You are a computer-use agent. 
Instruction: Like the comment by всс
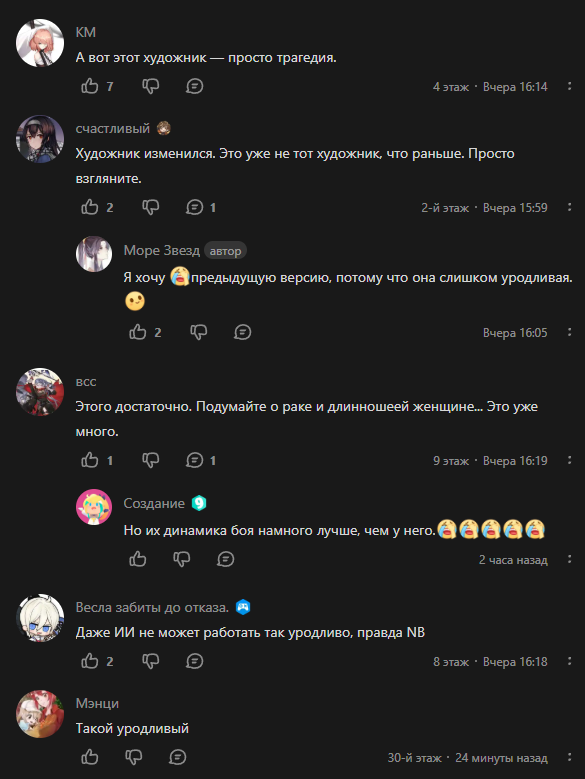(90, 460)
